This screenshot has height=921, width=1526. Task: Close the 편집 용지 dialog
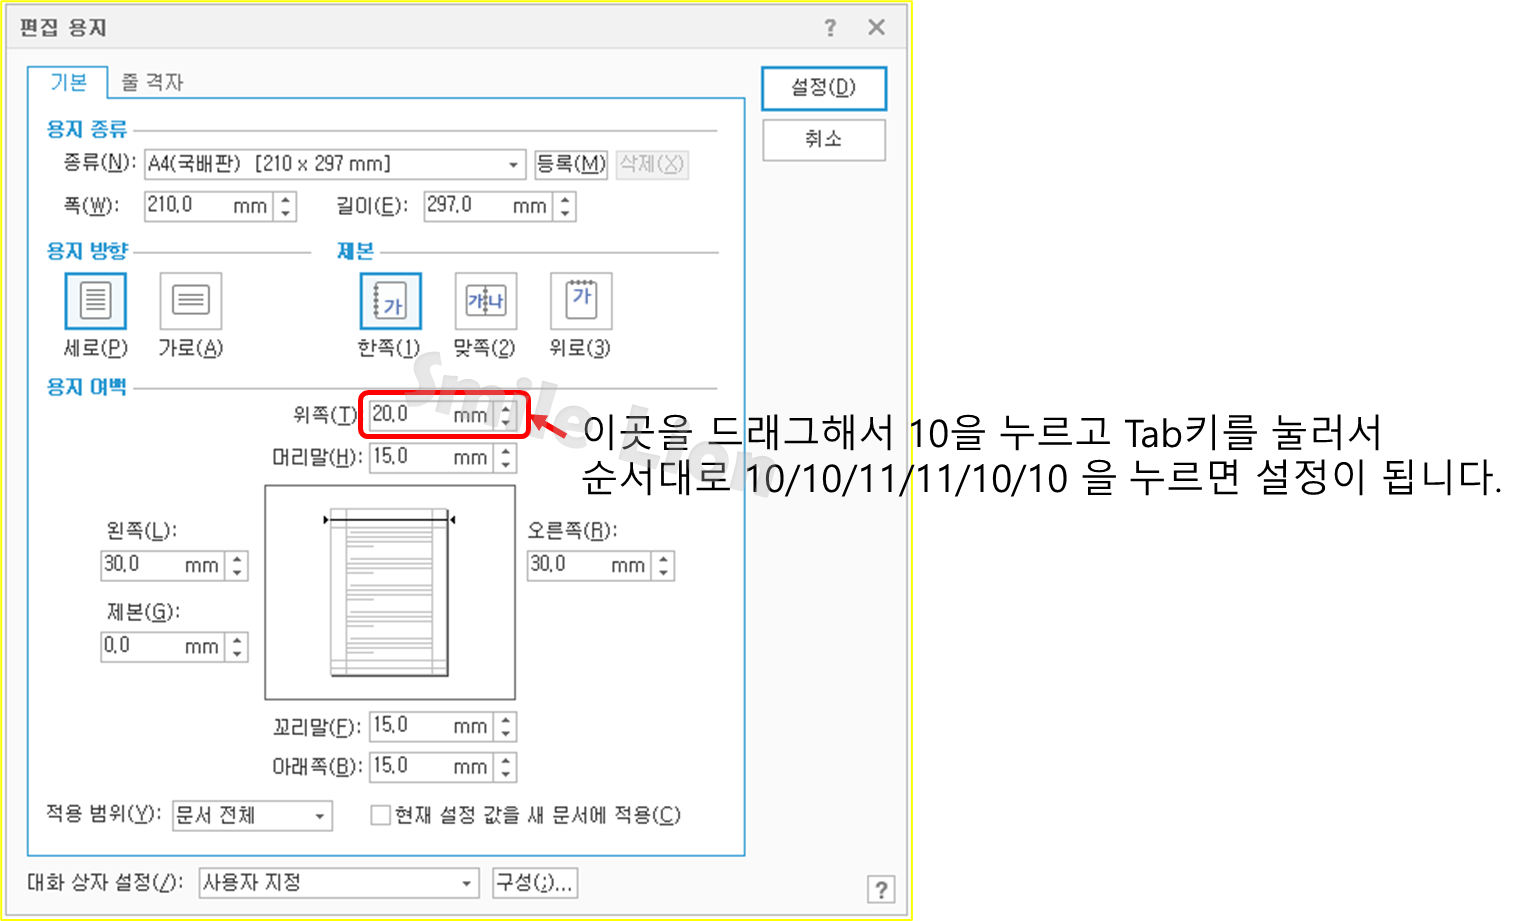pyautogui.click(x=876, y=28)
